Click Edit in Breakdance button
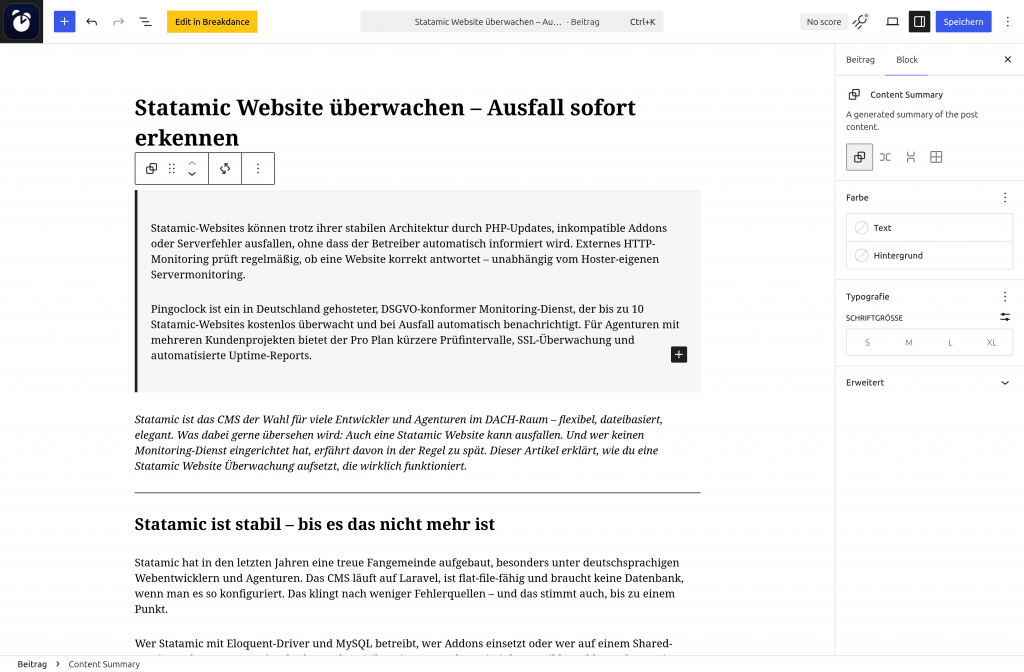The width and height of the screenshot is (1024, 672). tap(212, 22)
